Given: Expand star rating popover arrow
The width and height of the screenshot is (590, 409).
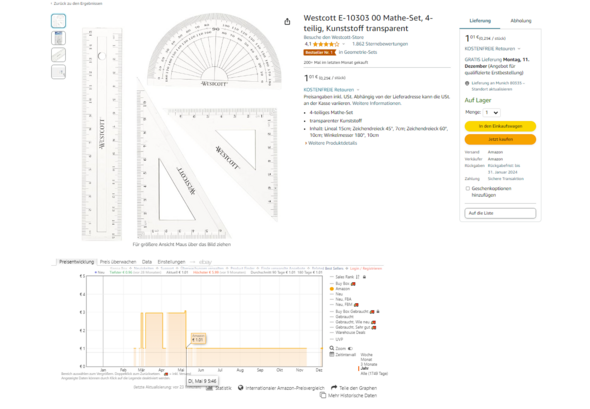Looking at the screenshot, I should coord(344,44).
